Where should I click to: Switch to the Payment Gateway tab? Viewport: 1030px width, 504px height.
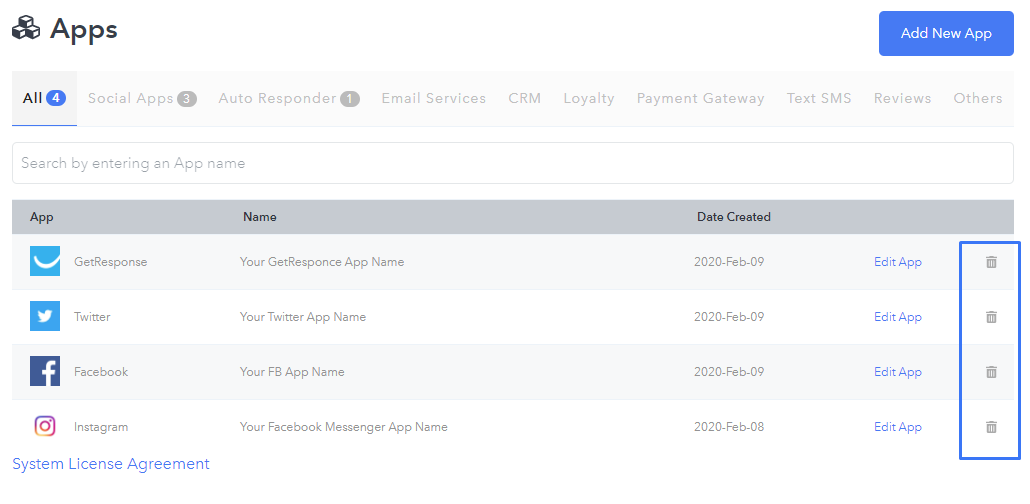(x=700, y=99)
